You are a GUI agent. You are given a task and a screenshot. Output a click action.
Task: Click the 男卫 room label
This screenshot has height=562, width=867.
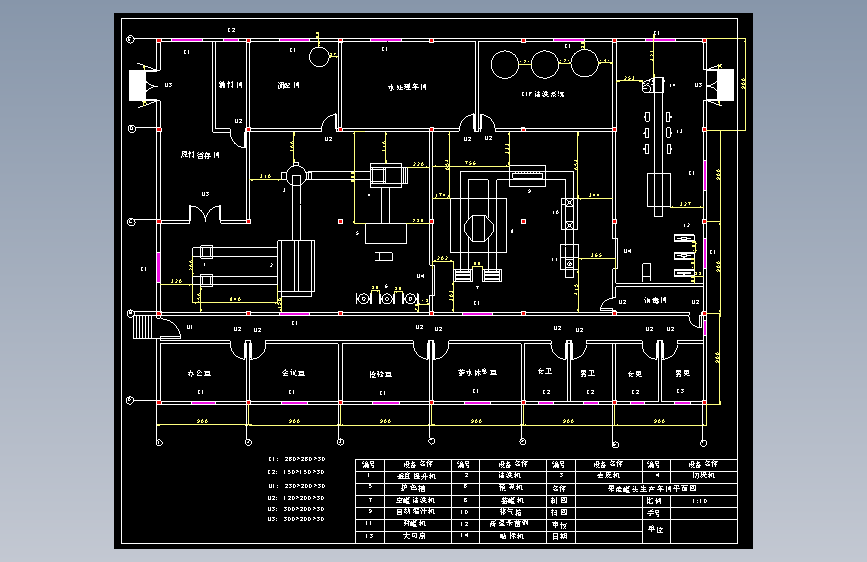[587, 373]
